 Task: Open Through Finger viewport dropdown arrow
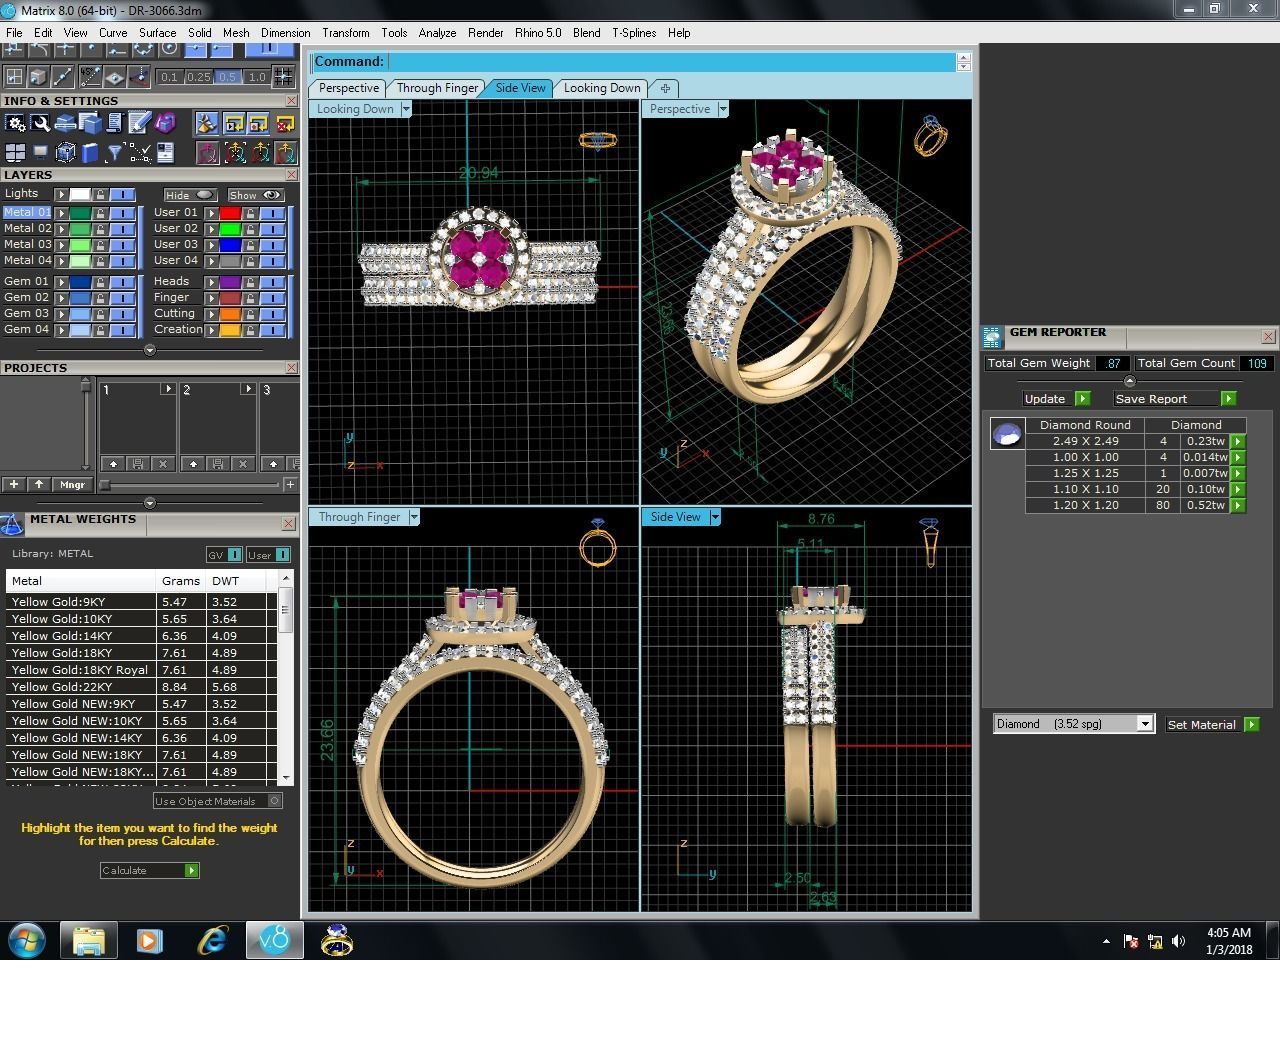point(414,517)
